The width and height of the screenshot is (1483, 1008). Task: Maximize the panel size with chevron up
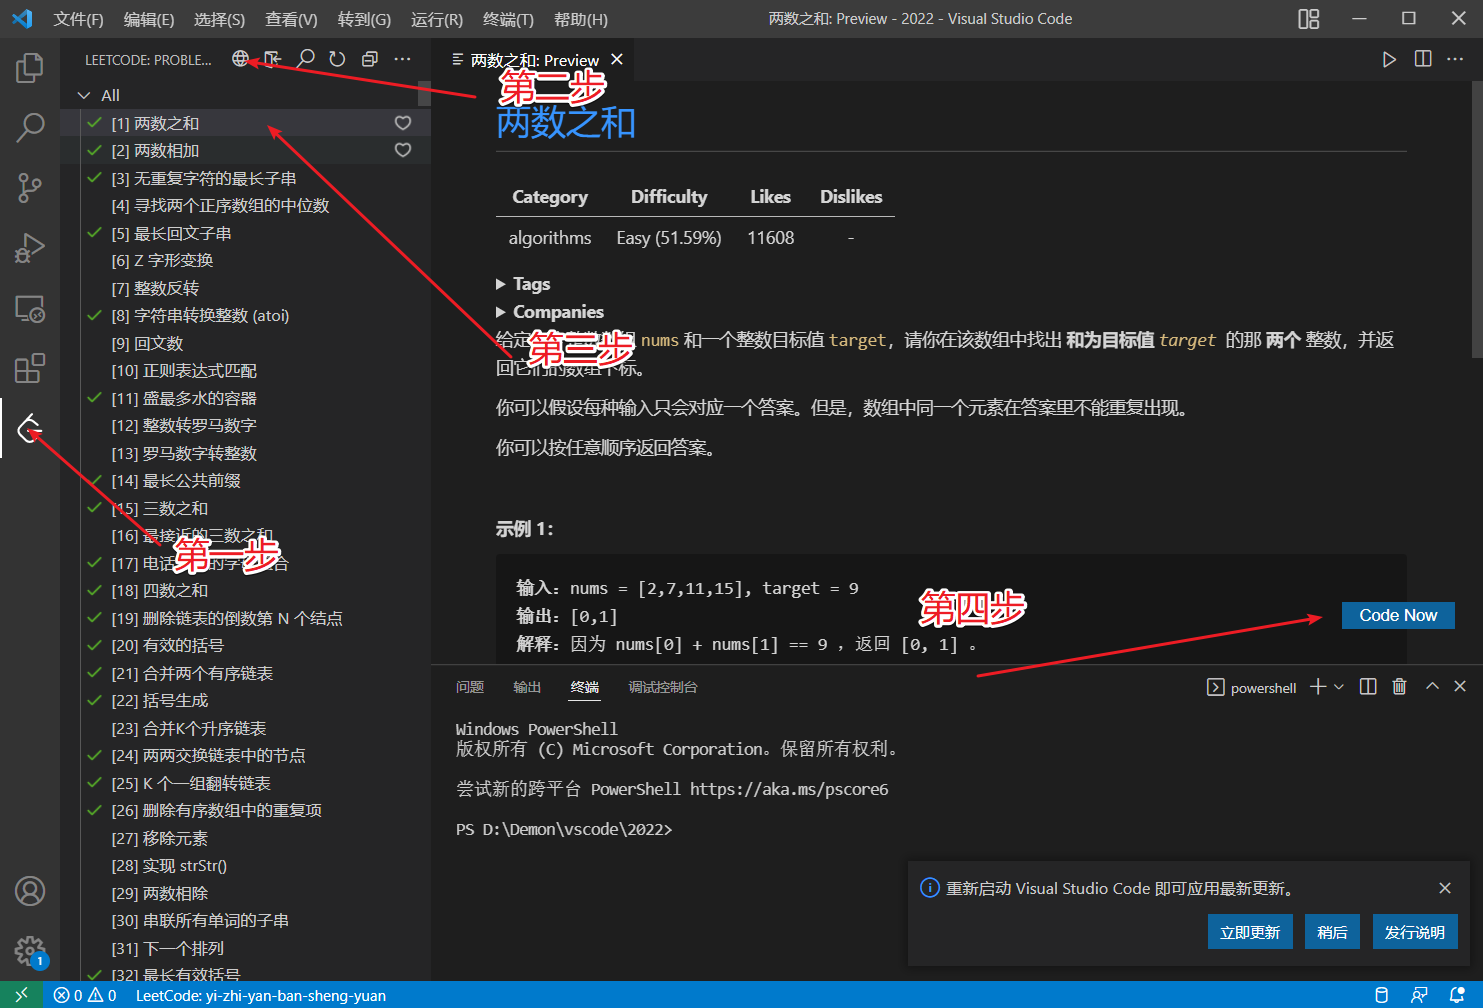[1432, 686]
